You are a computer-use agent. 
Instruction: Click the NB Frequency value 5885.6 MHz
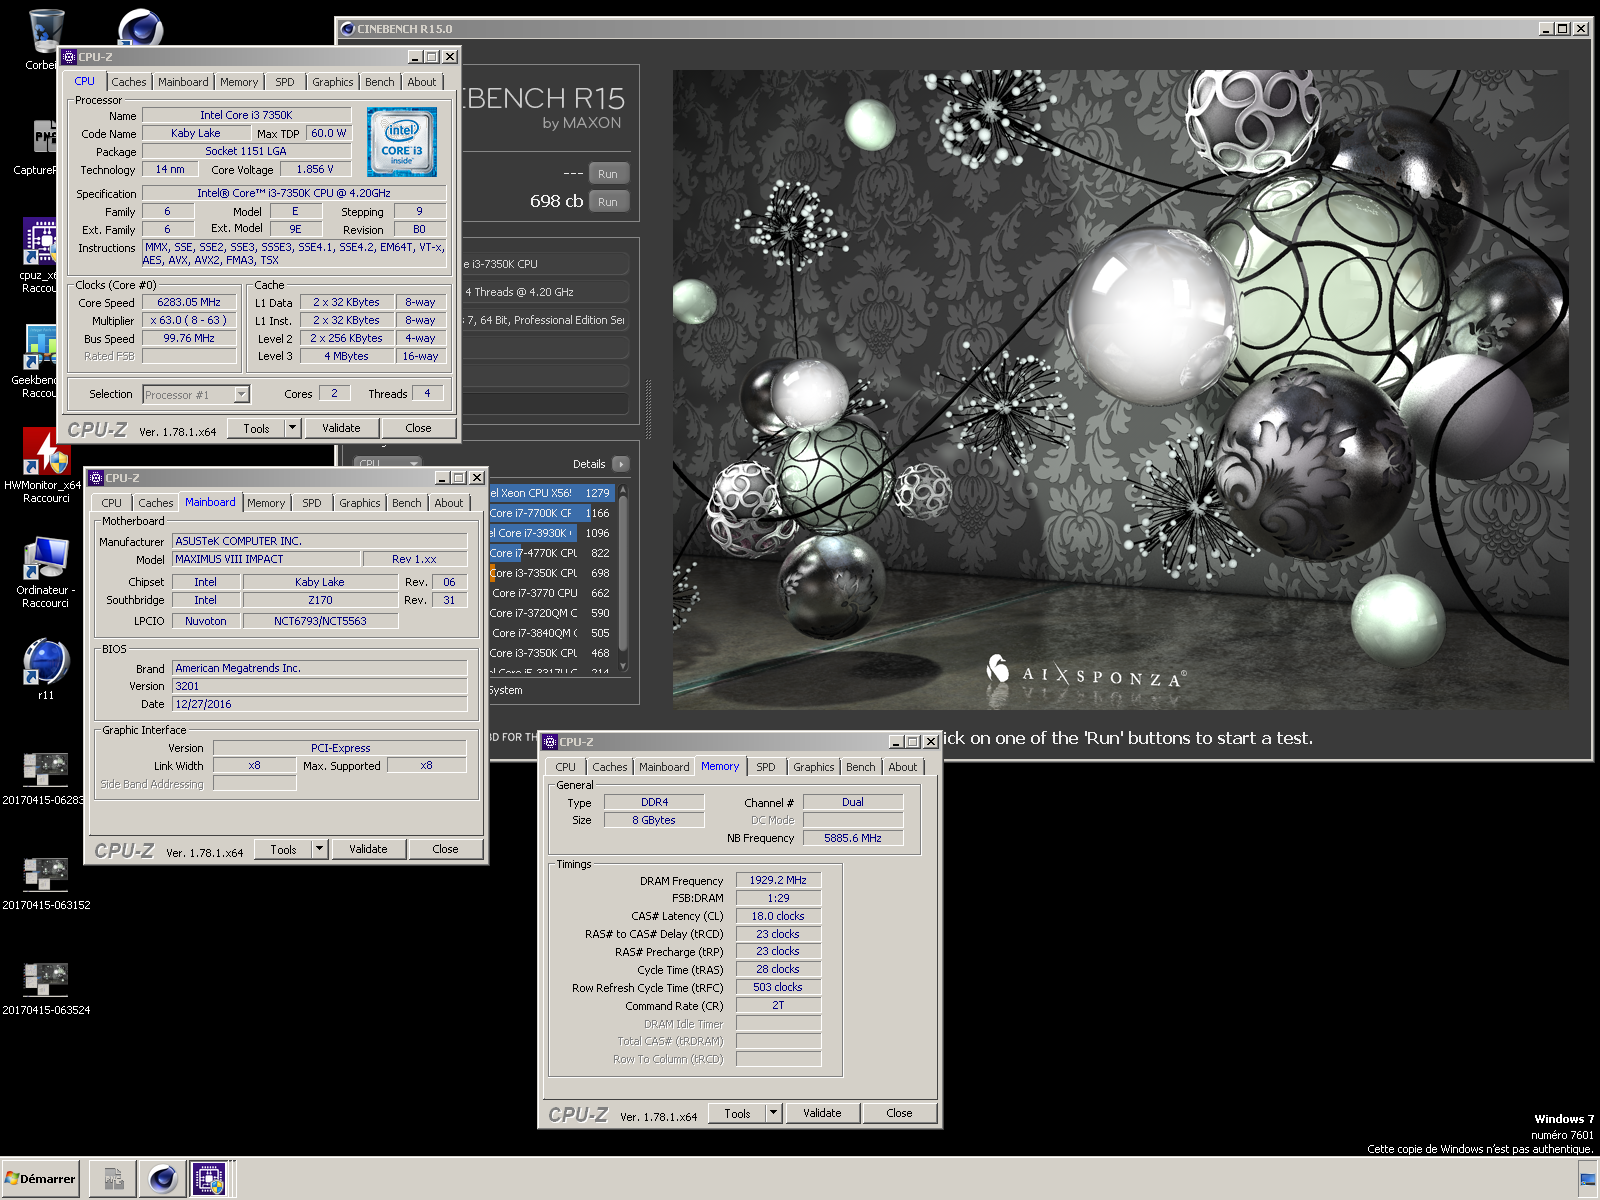tap(853, 838)
